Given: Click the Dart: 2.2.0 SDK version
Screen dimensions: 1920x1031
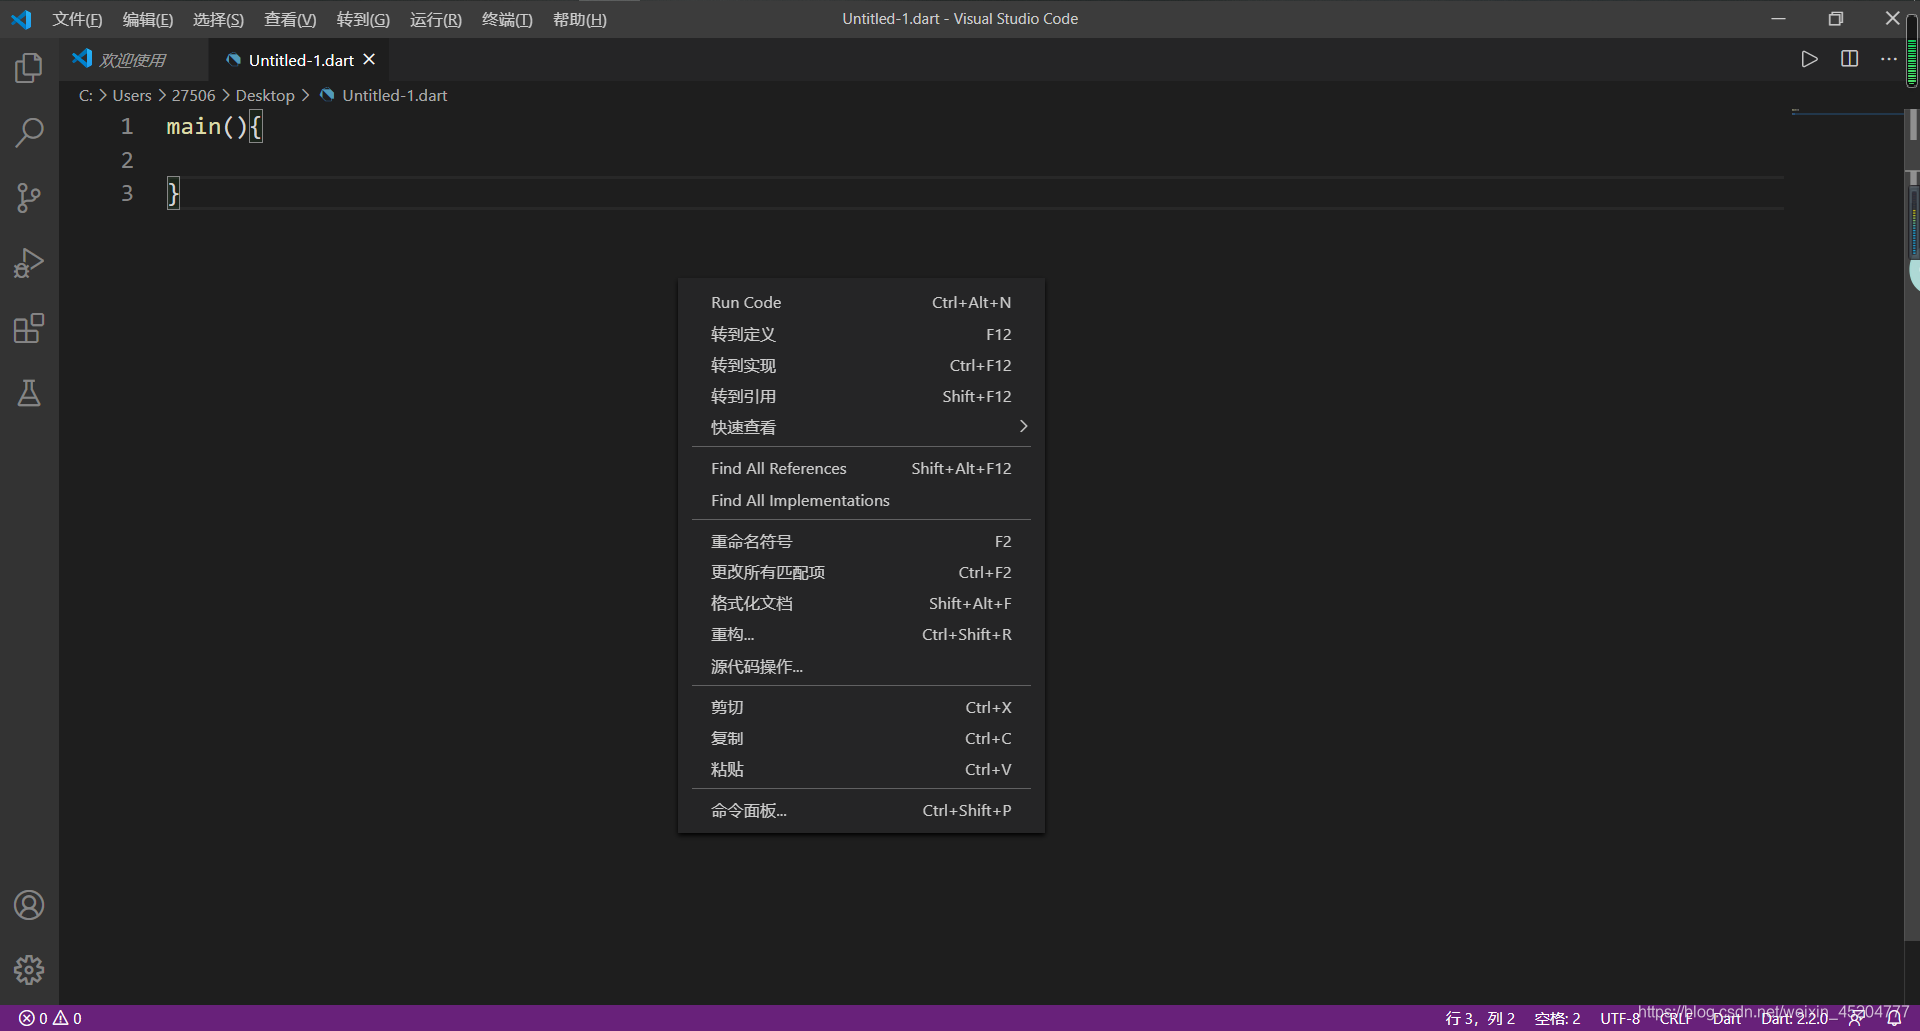Looking at the screenshot, I should pyautogui.click(x=1794, y=1018).
